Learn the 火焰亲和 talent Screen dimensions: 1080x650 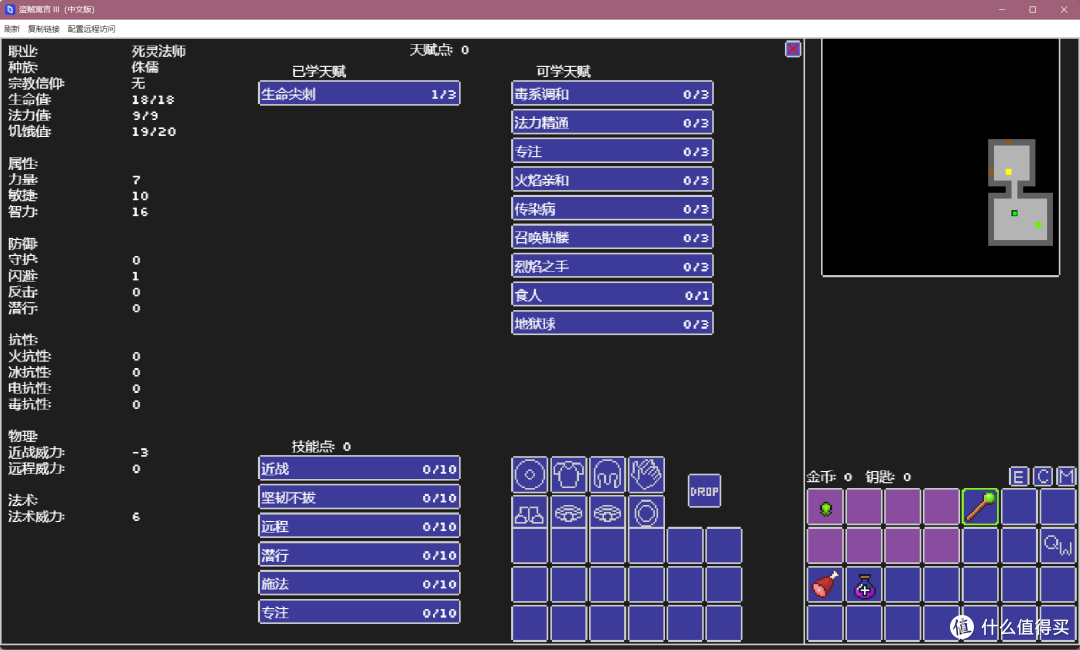click(612, 180)
